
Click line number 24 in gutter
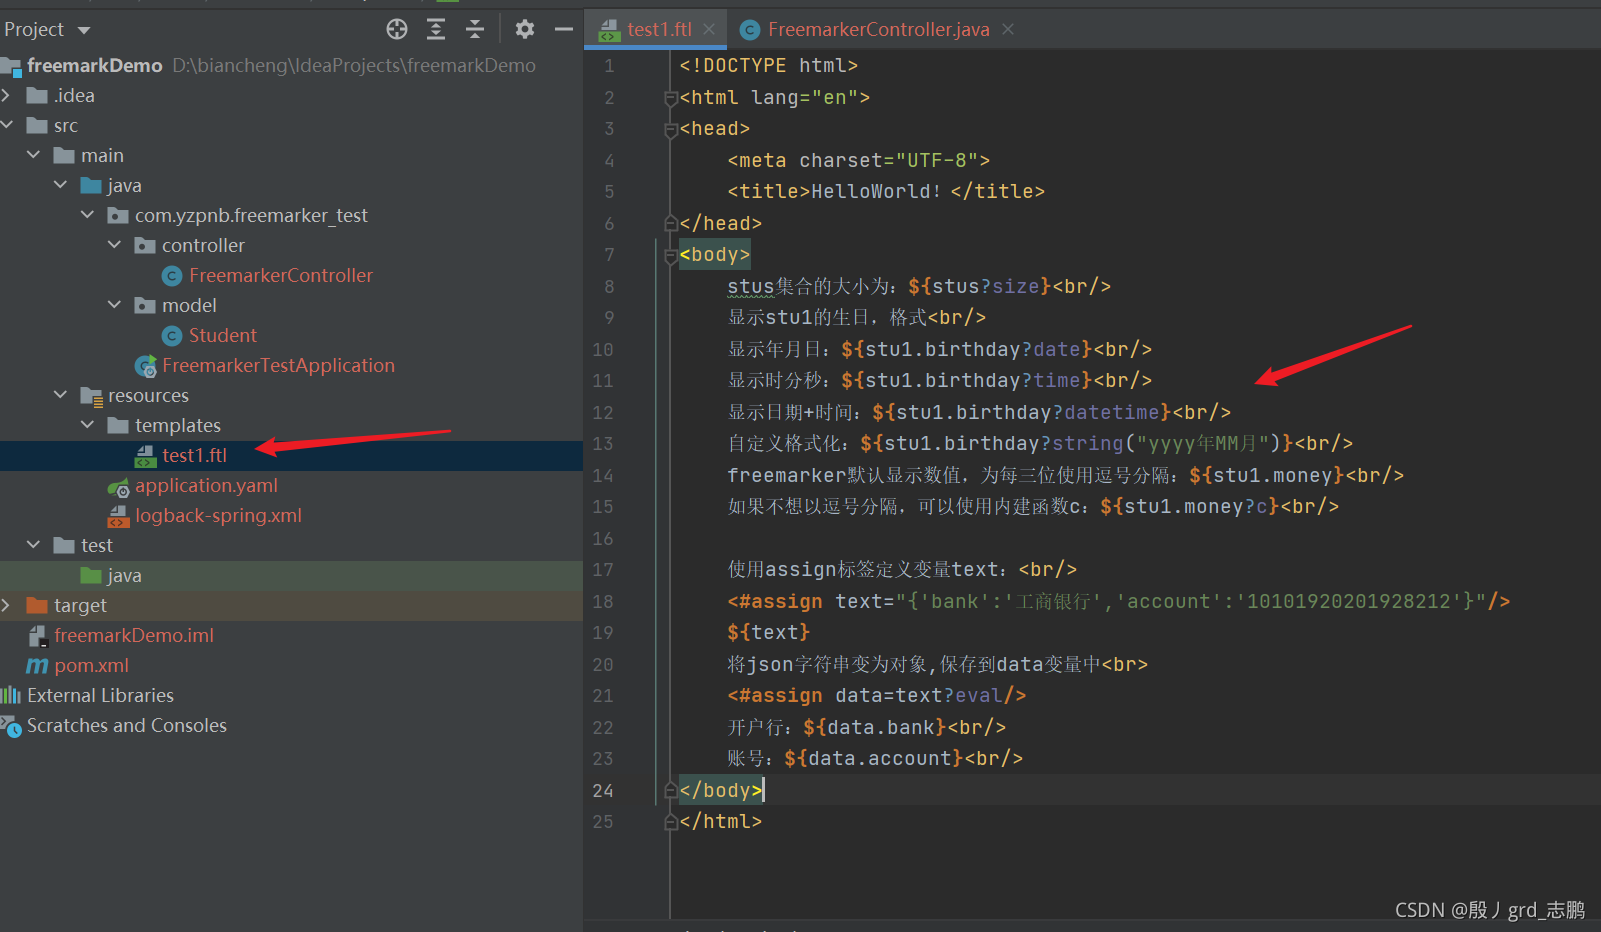point(603,790)
